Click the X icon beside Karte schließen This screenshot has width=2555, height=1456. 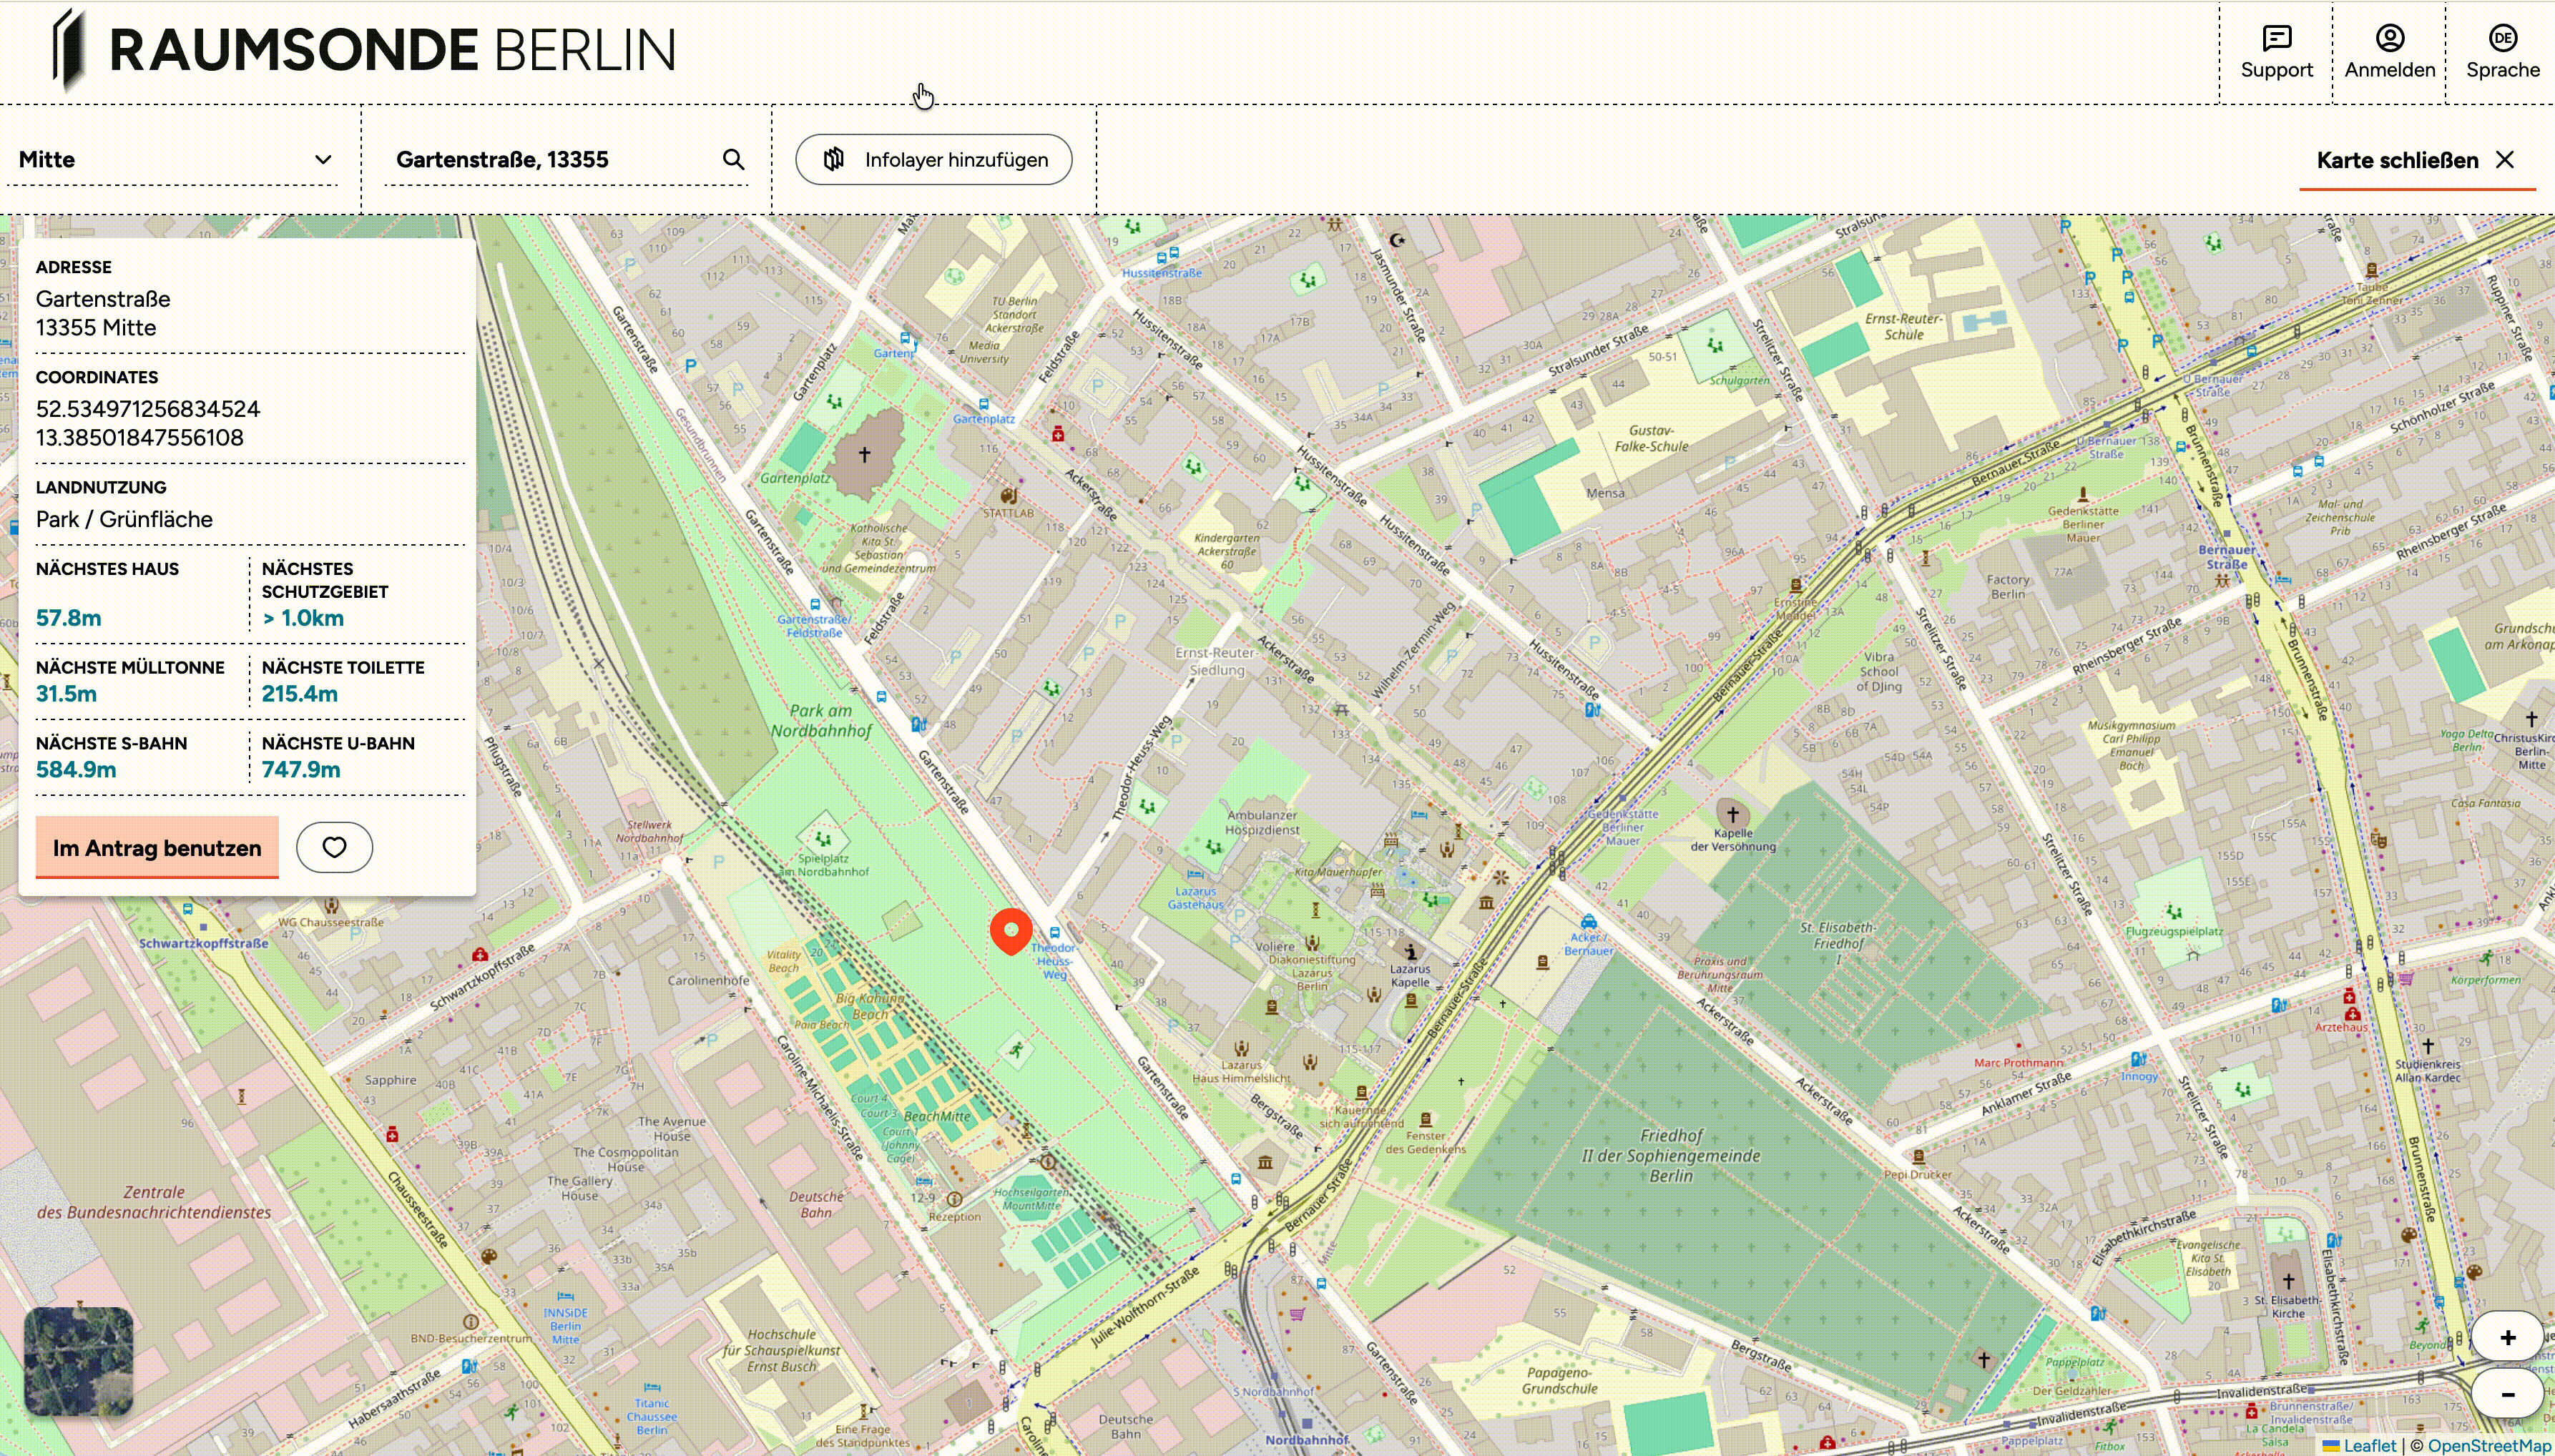point(2505,160)
